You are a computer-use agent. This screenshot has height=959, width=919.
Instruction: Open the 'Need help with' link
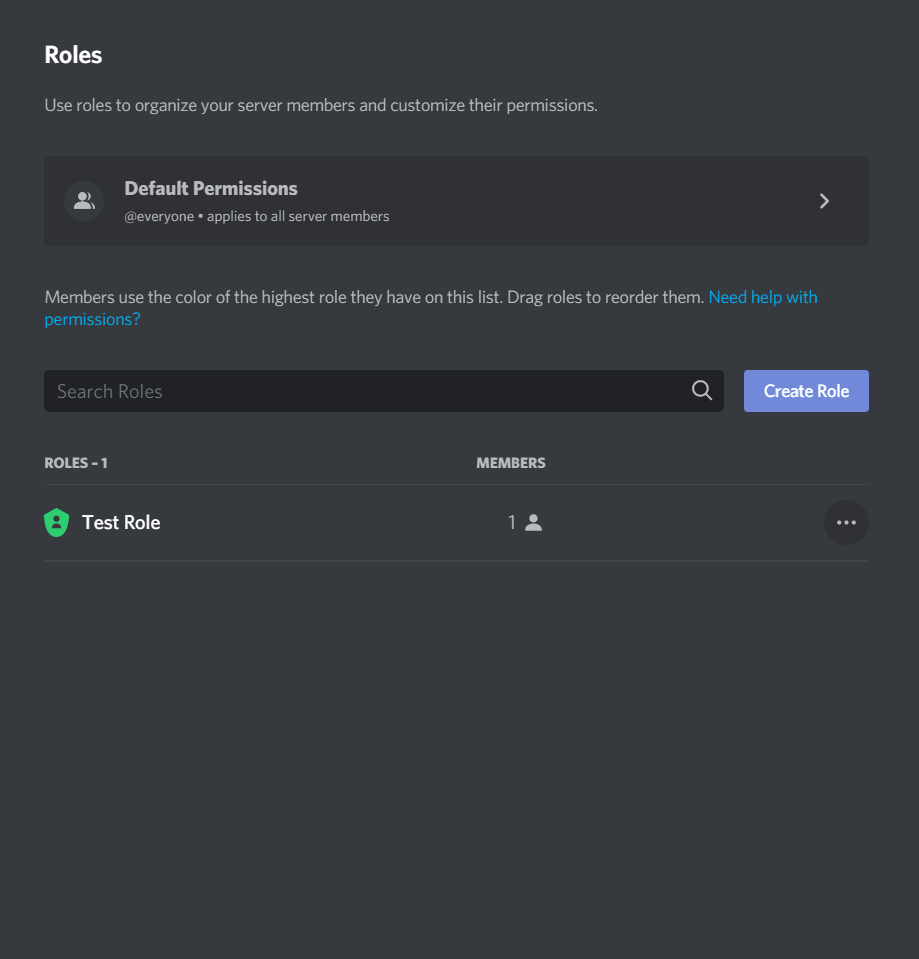(x=762, y=297)
